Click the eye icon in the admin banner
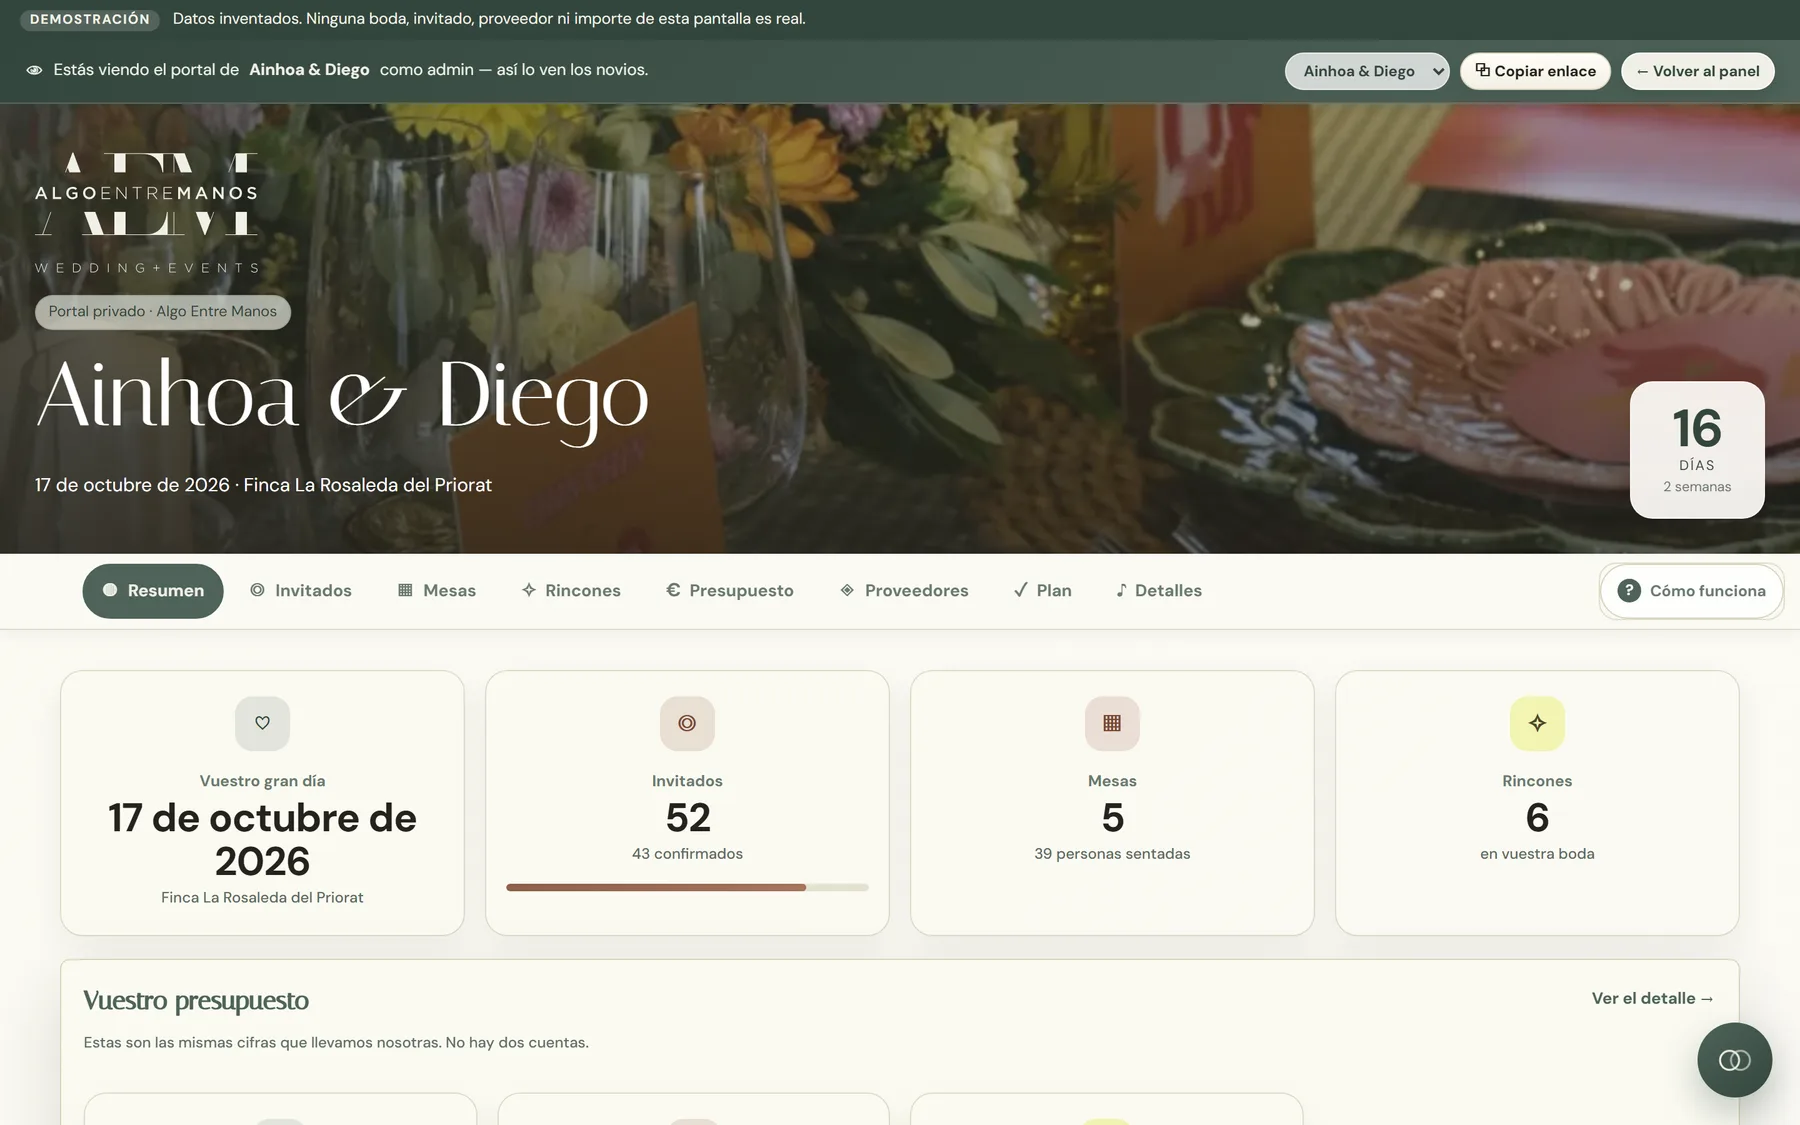This screenshot has height=1125, width=1800. pos(34,70)
